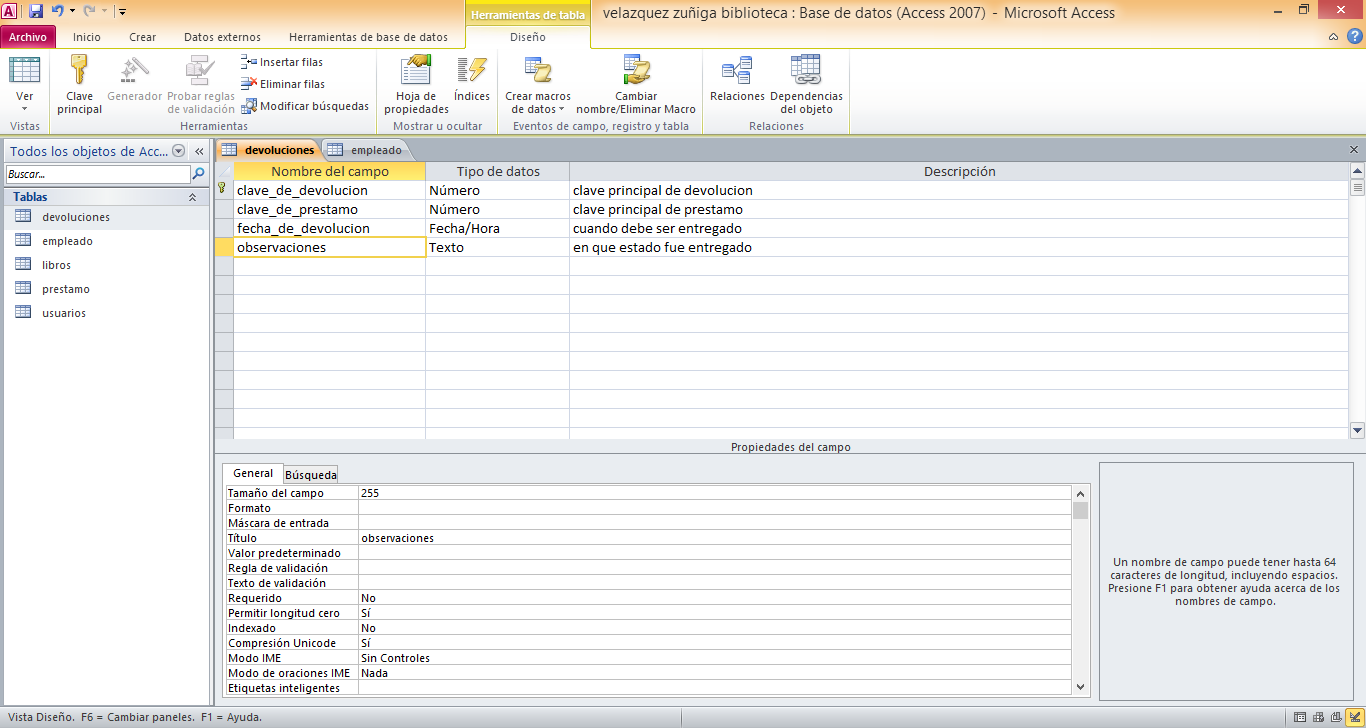This screenshot has height=728, width=1366.
Task: Close the current table design document
Action: click(1355, 150)
